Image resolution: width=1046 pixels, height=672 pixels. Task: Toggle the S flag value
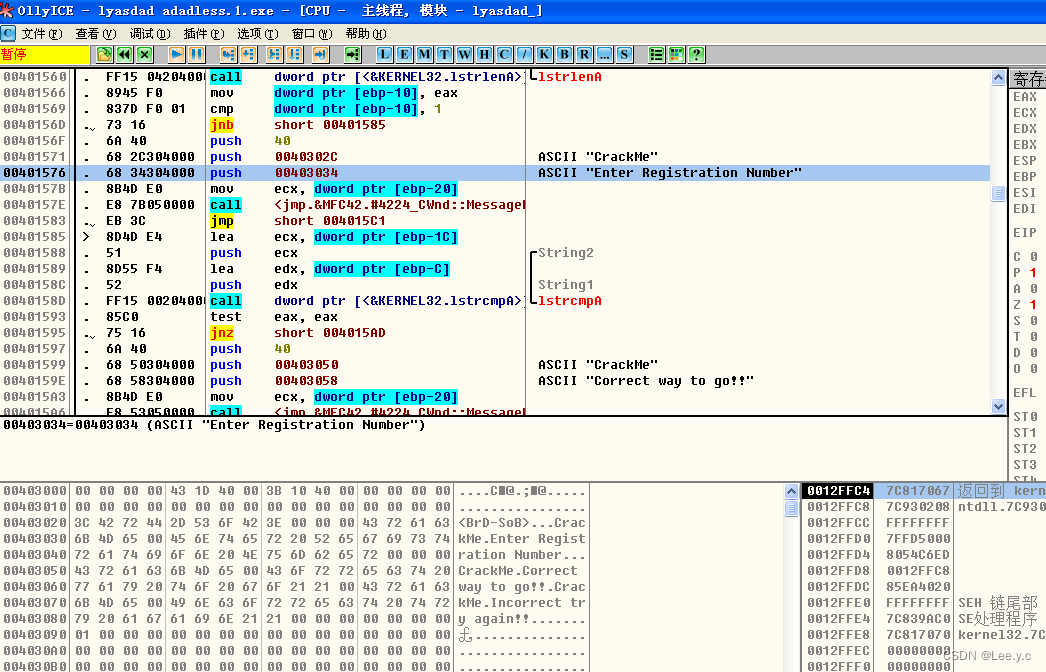[x=1033, y=321]
